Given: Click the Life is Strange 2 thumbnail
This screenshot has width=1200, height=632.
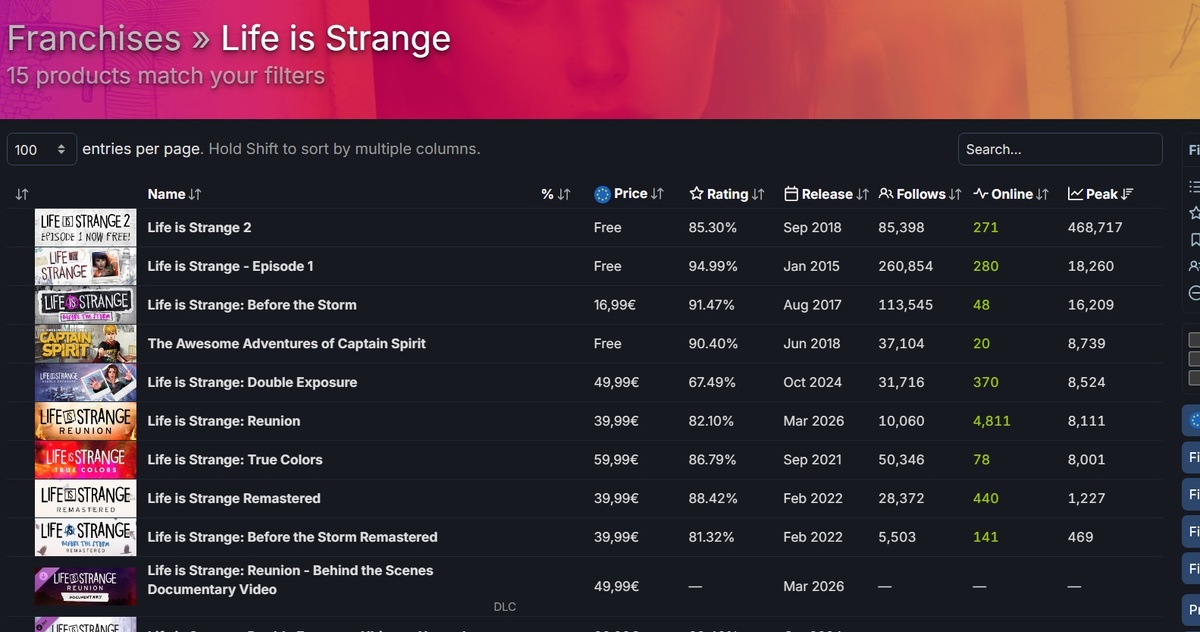Looking at the screenshot, I should (x=85, y=228).
